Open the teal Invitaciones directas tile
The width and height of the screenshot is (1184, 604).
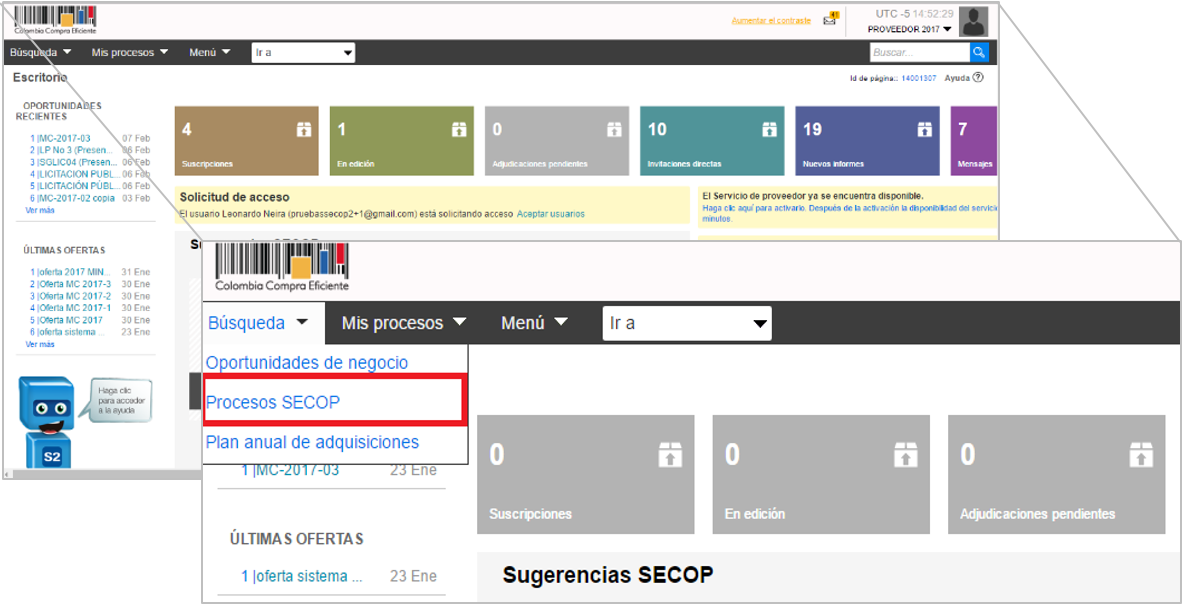[712, 141]
